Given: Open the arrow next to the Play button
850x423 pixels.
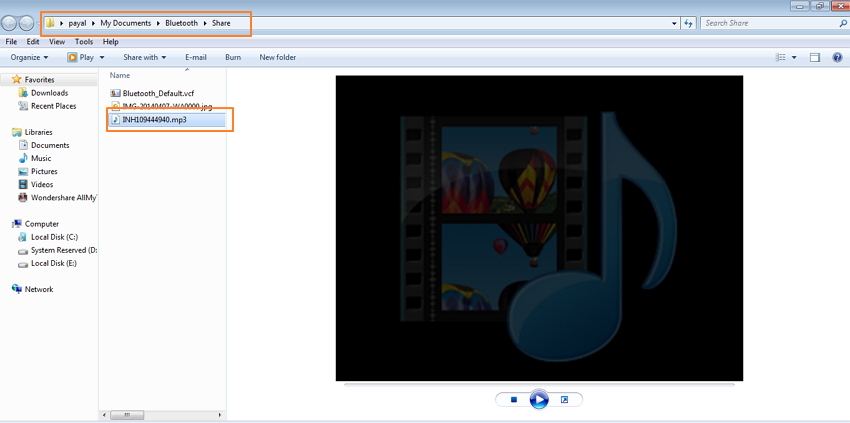Looking at the screenshot, I should [x=103, y=57].
